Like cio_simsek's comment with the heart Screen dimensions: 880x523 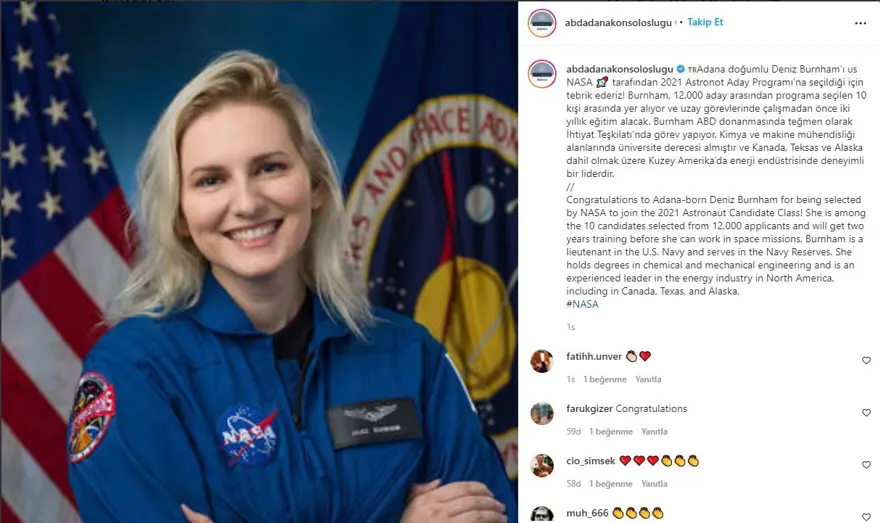tap(866, 465)
